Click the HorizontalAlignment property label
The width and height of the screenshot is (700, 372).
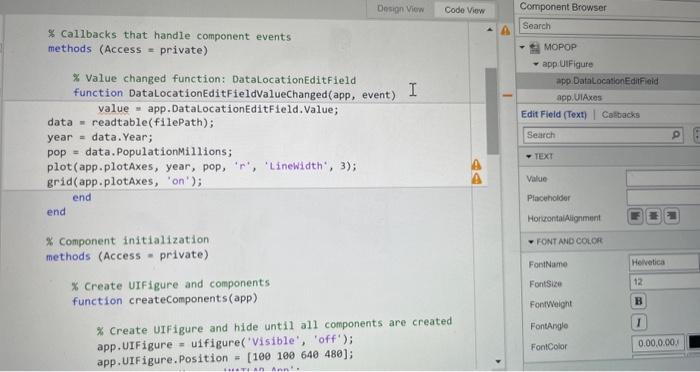[564, 218]
